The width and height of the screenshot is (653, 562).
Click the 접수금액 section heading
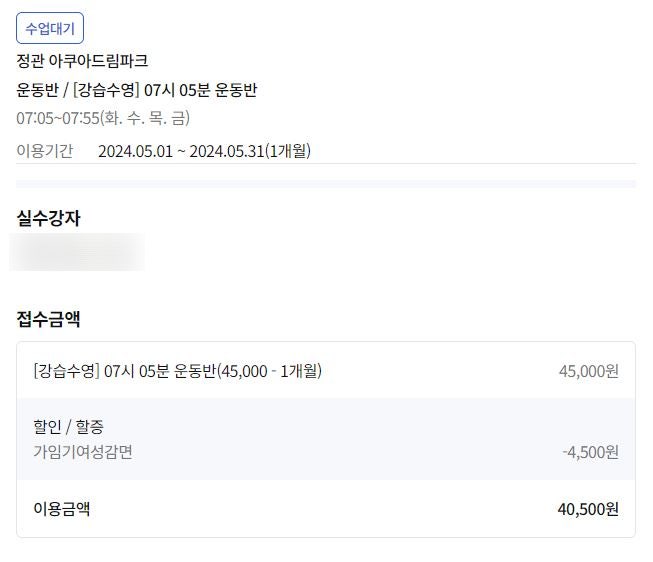click(x=48, y=319)
